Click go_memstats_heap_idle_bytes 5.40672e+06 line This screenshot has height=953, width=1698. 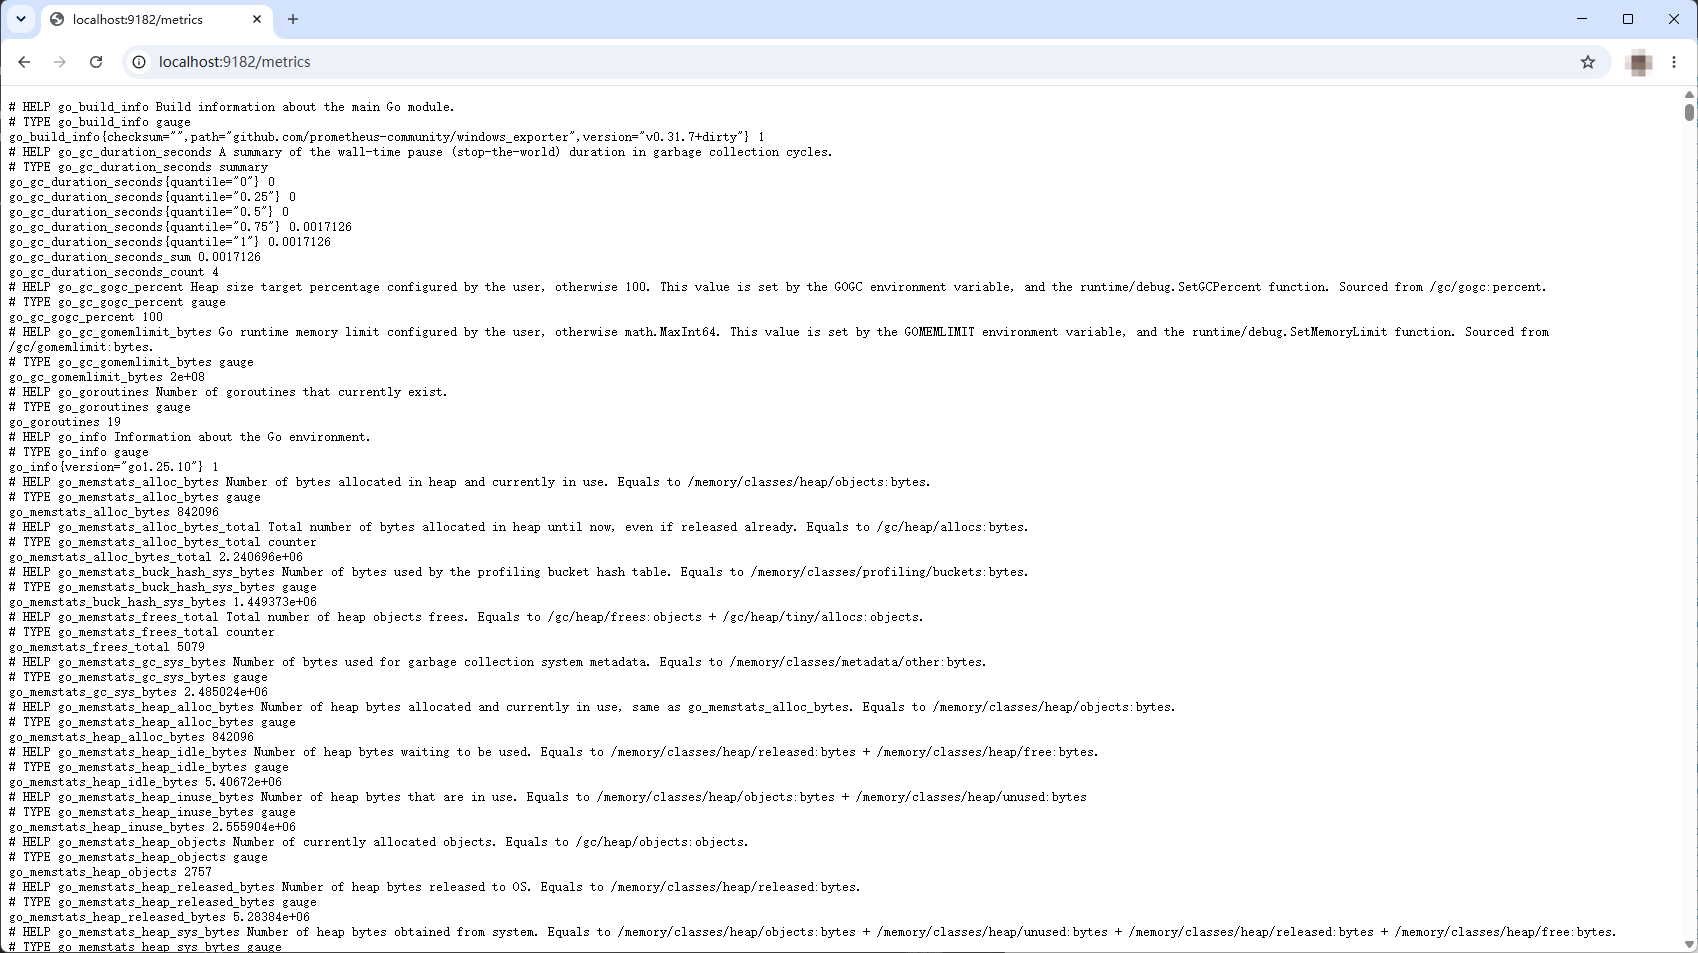click(x=146, y=782)
